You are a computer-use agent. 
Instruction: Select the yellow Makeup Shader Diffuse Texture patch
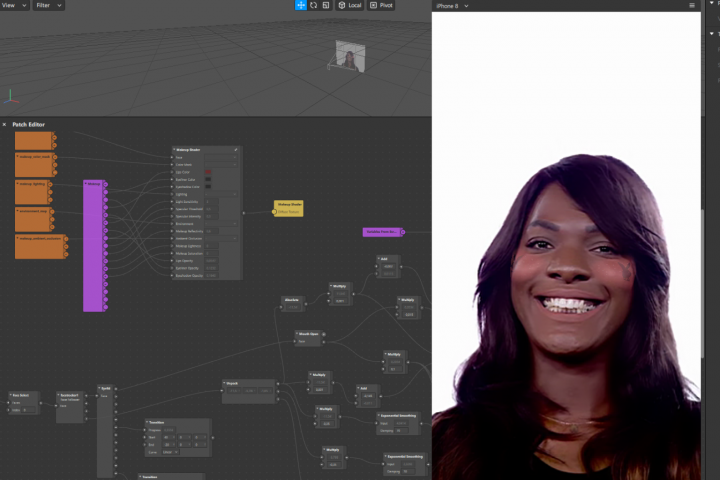289,208
